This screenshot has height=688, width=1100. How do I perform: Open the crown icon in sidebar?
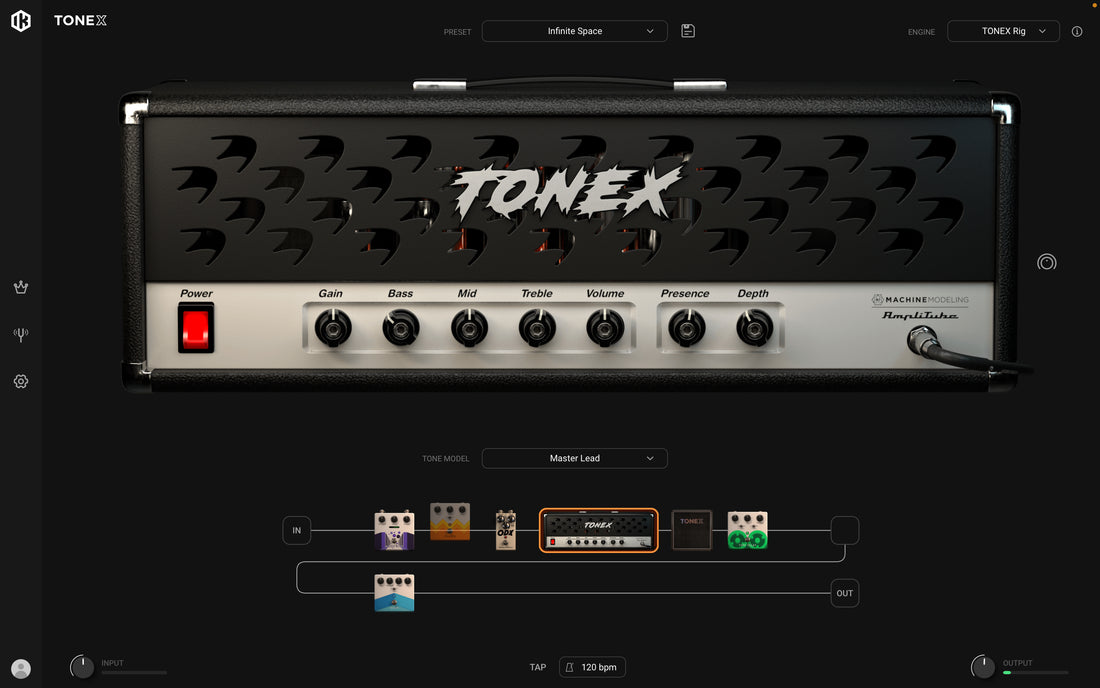(21, 287)
